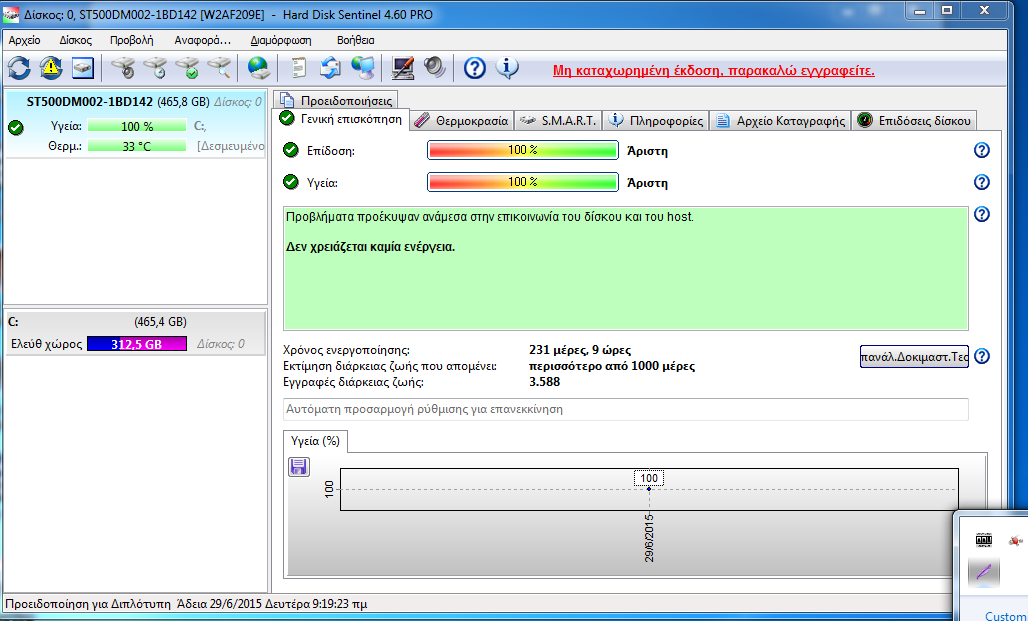Open the Αρχείο Καταγραφής tab

(x=780, y=121)
